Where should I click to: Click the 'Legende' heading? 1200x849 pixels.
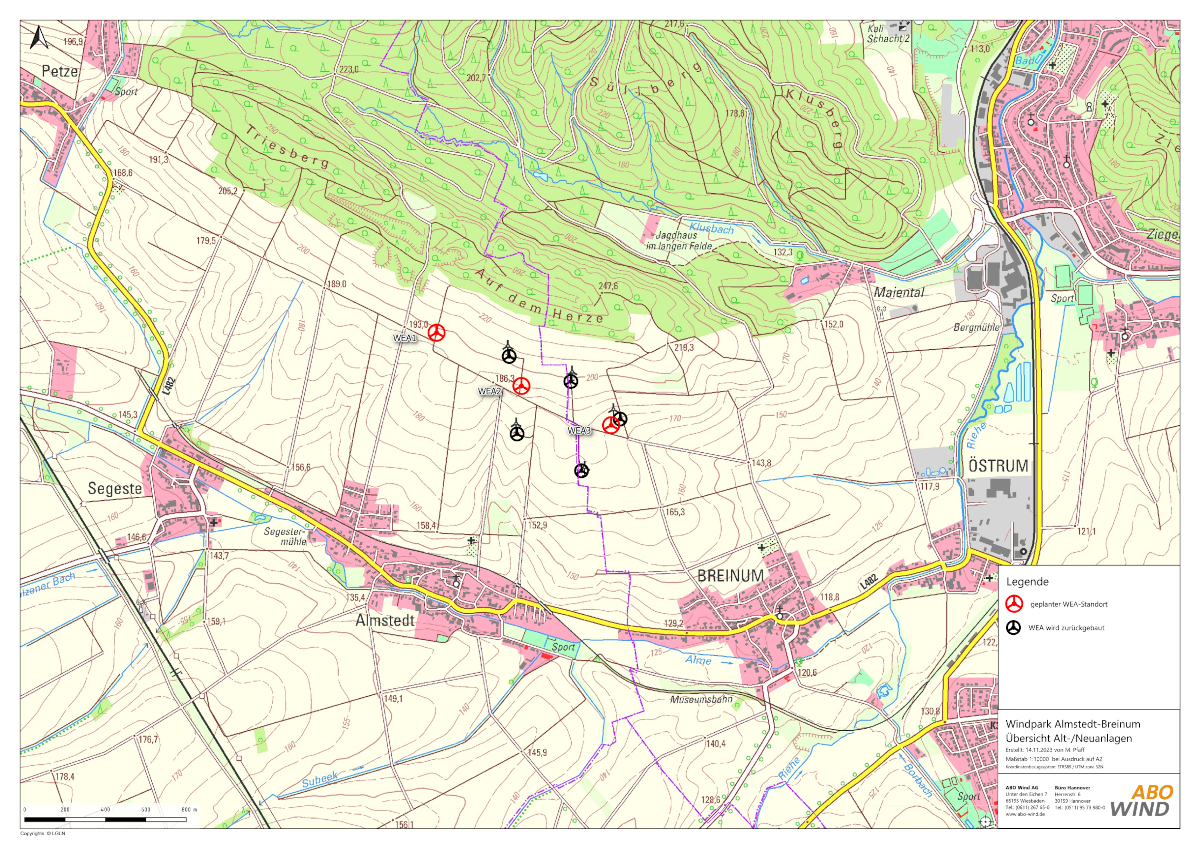pyautogui.click(x=1025, y=580)
